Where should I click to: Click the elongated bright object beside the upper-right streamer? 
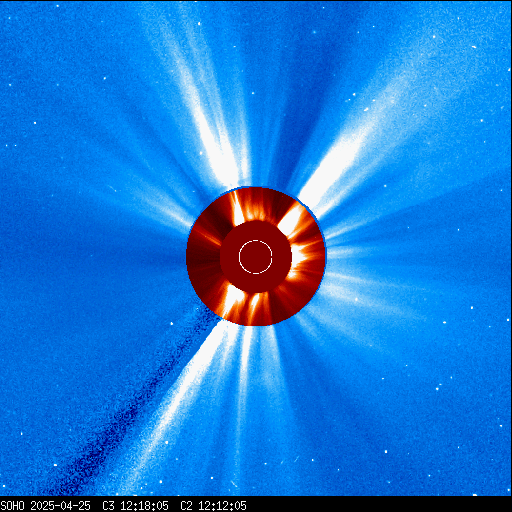tap(366, 109)
